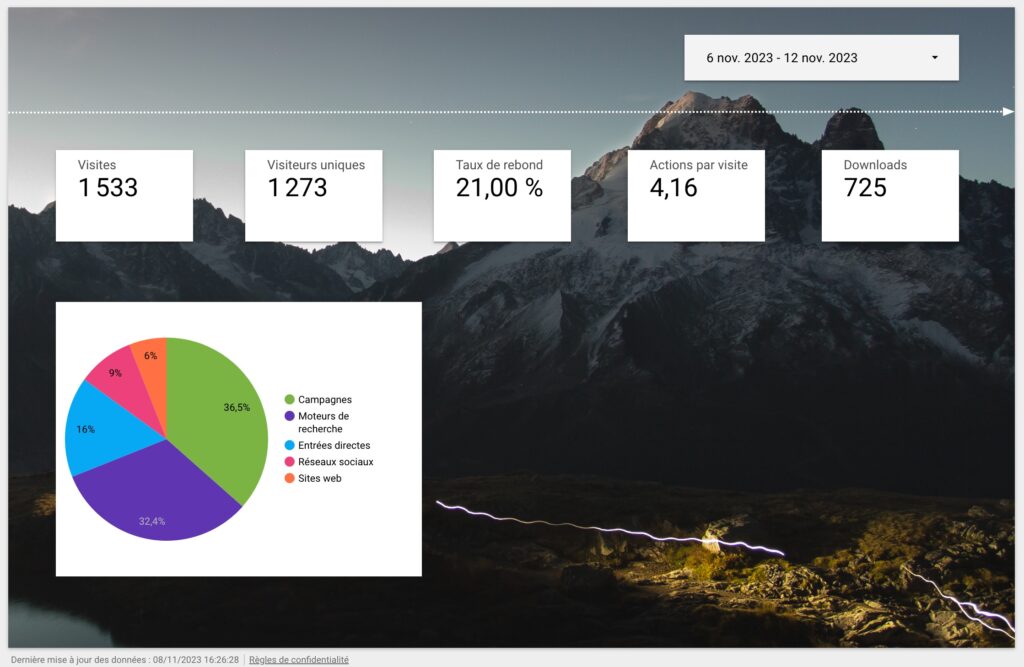Viewport: 1024px width, 667px height.
Task: Click the Downloads scorecard showing 725
Action: coord(890,195)
